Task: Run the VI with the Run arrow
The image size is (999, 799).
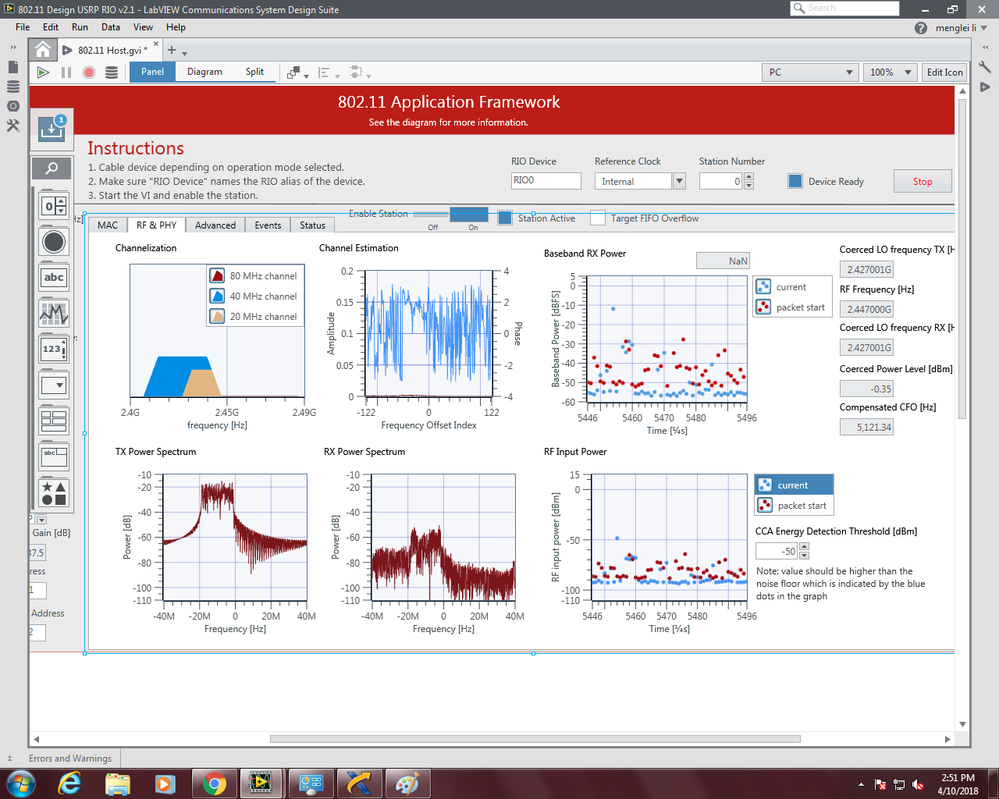Action: click(x=43, y=72)
